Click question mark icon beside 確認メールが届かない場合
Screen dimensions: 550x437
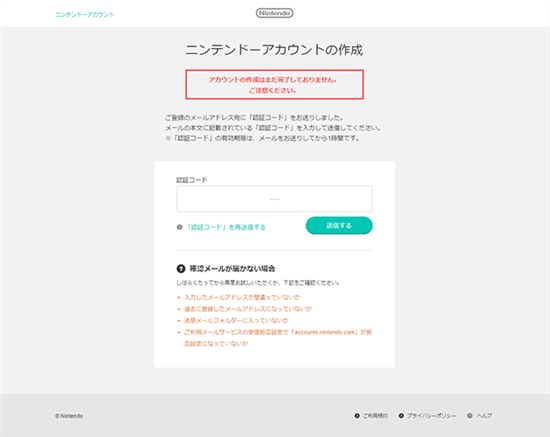pos(181,269)
